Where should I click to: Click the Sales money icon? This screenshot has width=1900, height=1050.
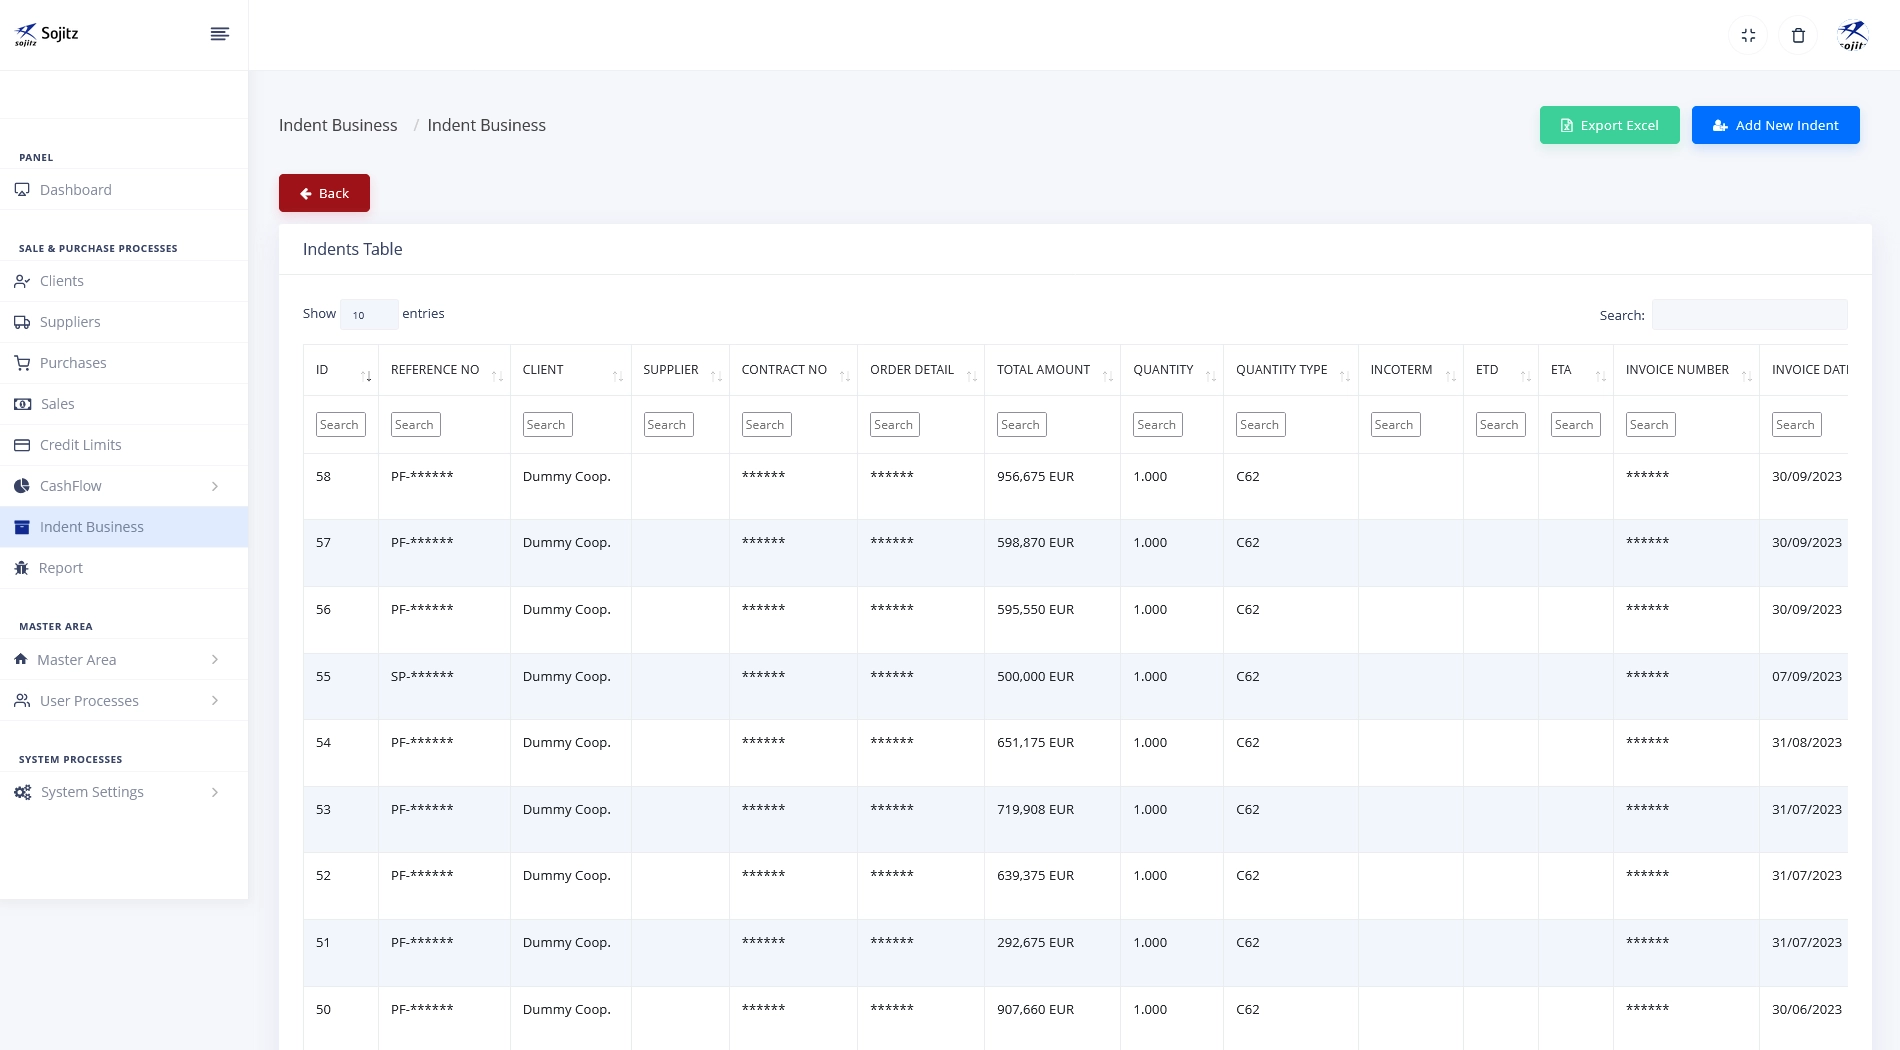[22, 404]
